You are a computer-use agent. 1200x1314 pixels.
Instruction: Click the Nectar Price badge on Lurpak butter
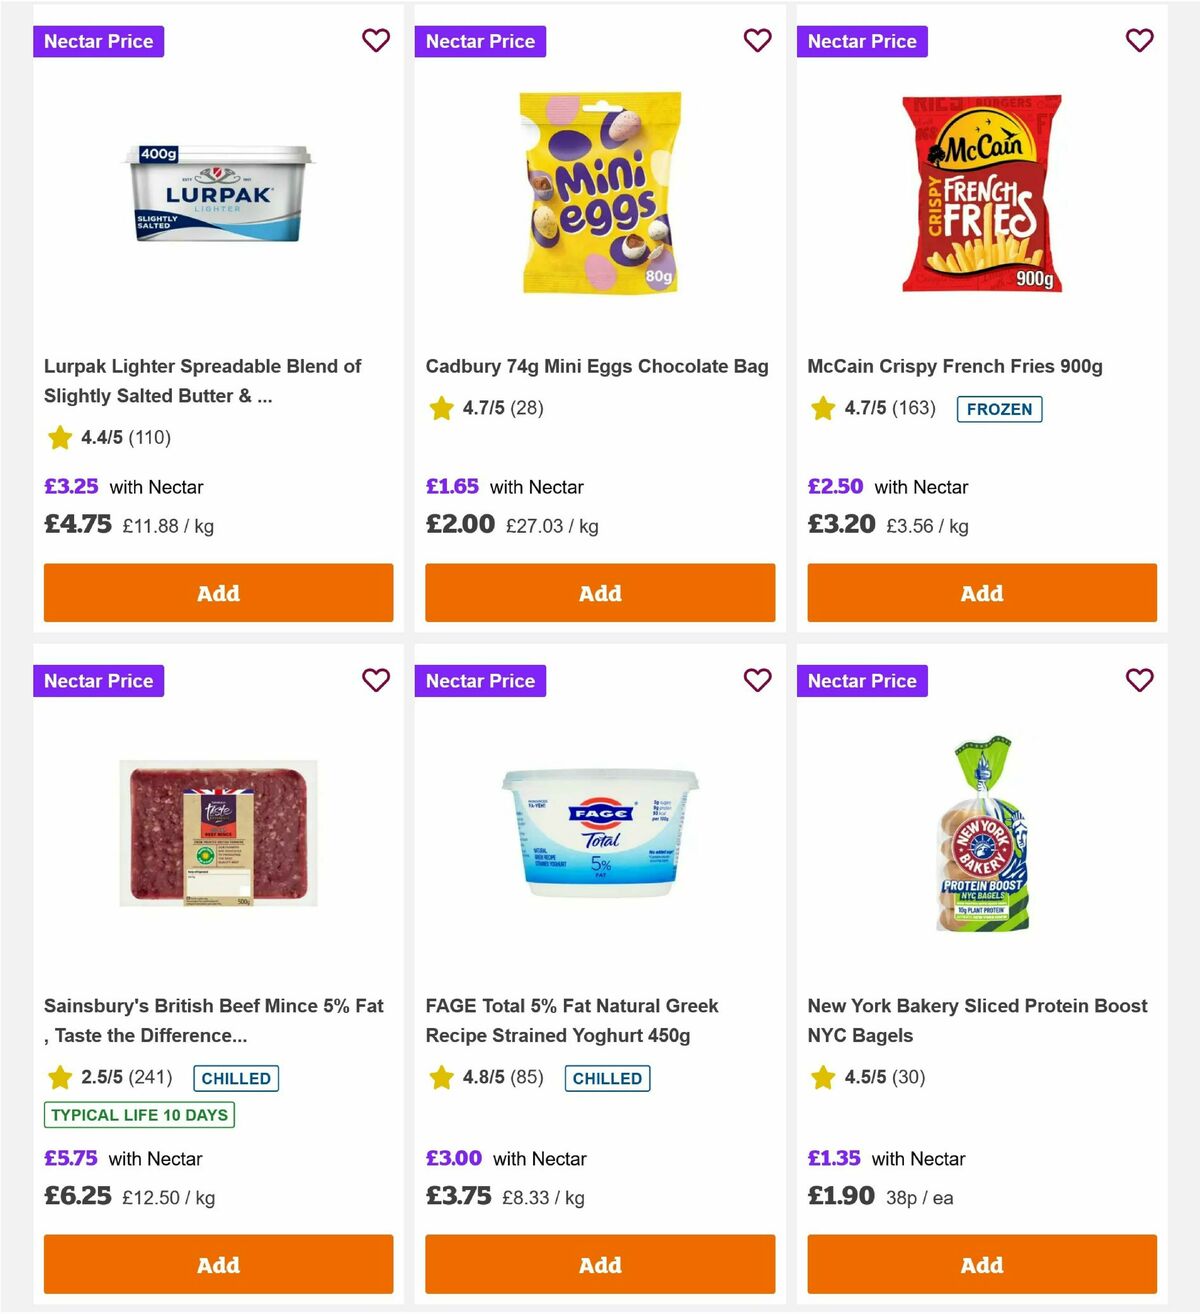click(98, 41)
